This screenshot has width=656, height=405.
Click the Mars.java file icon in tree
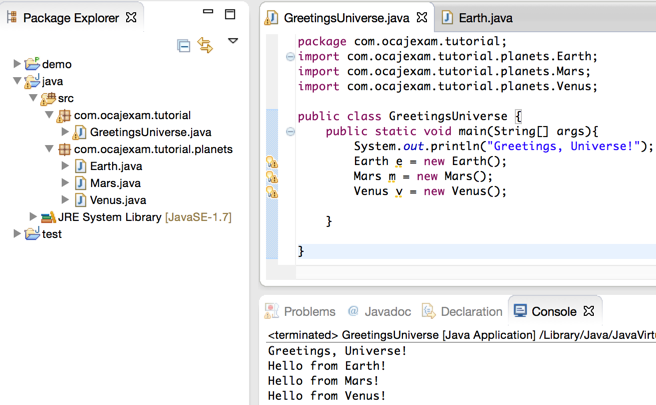pyautogui.click(x=81, y=183)
